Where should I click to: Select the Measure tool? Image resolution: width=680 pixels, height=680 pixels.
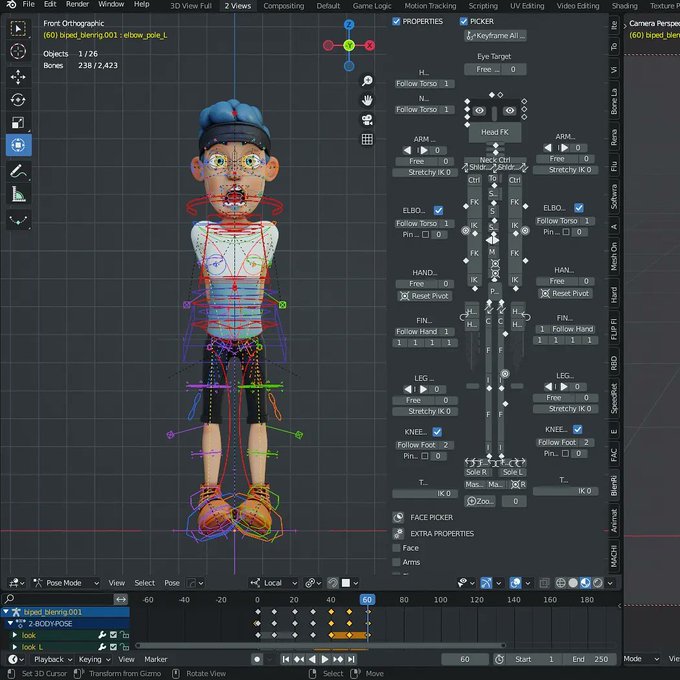(18, 194)
